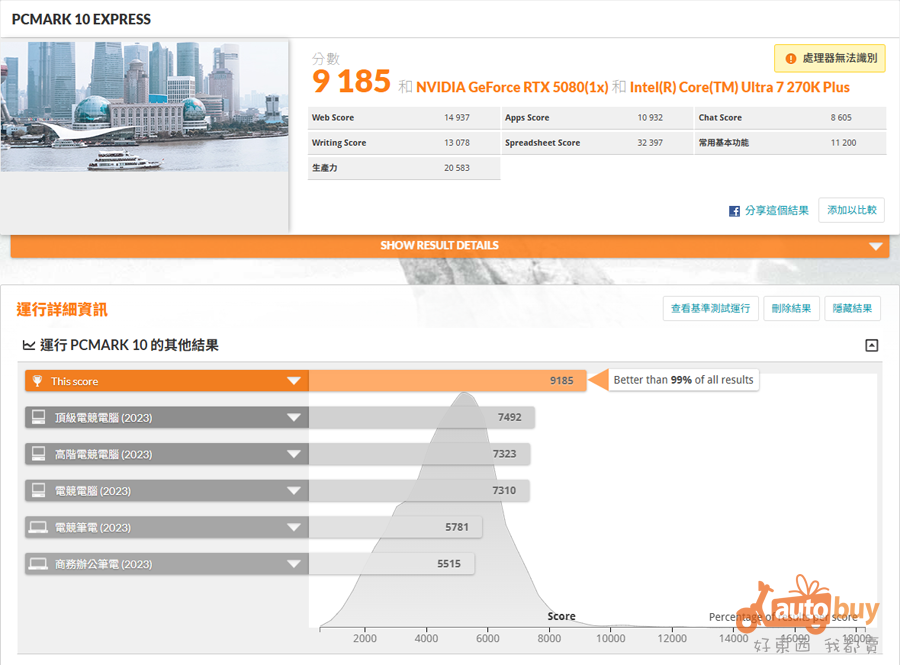Click the desktop icon for 頂級電競電腦 (2023)

(x=39, y=417)
